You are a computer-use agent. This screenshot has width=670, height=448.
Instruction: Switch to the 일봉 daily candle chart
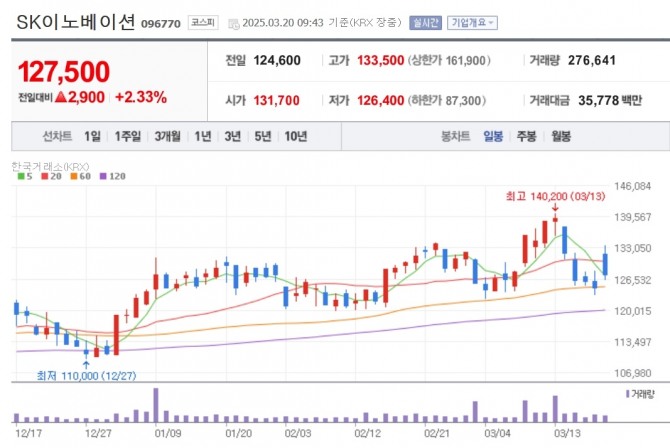point(493,136)
